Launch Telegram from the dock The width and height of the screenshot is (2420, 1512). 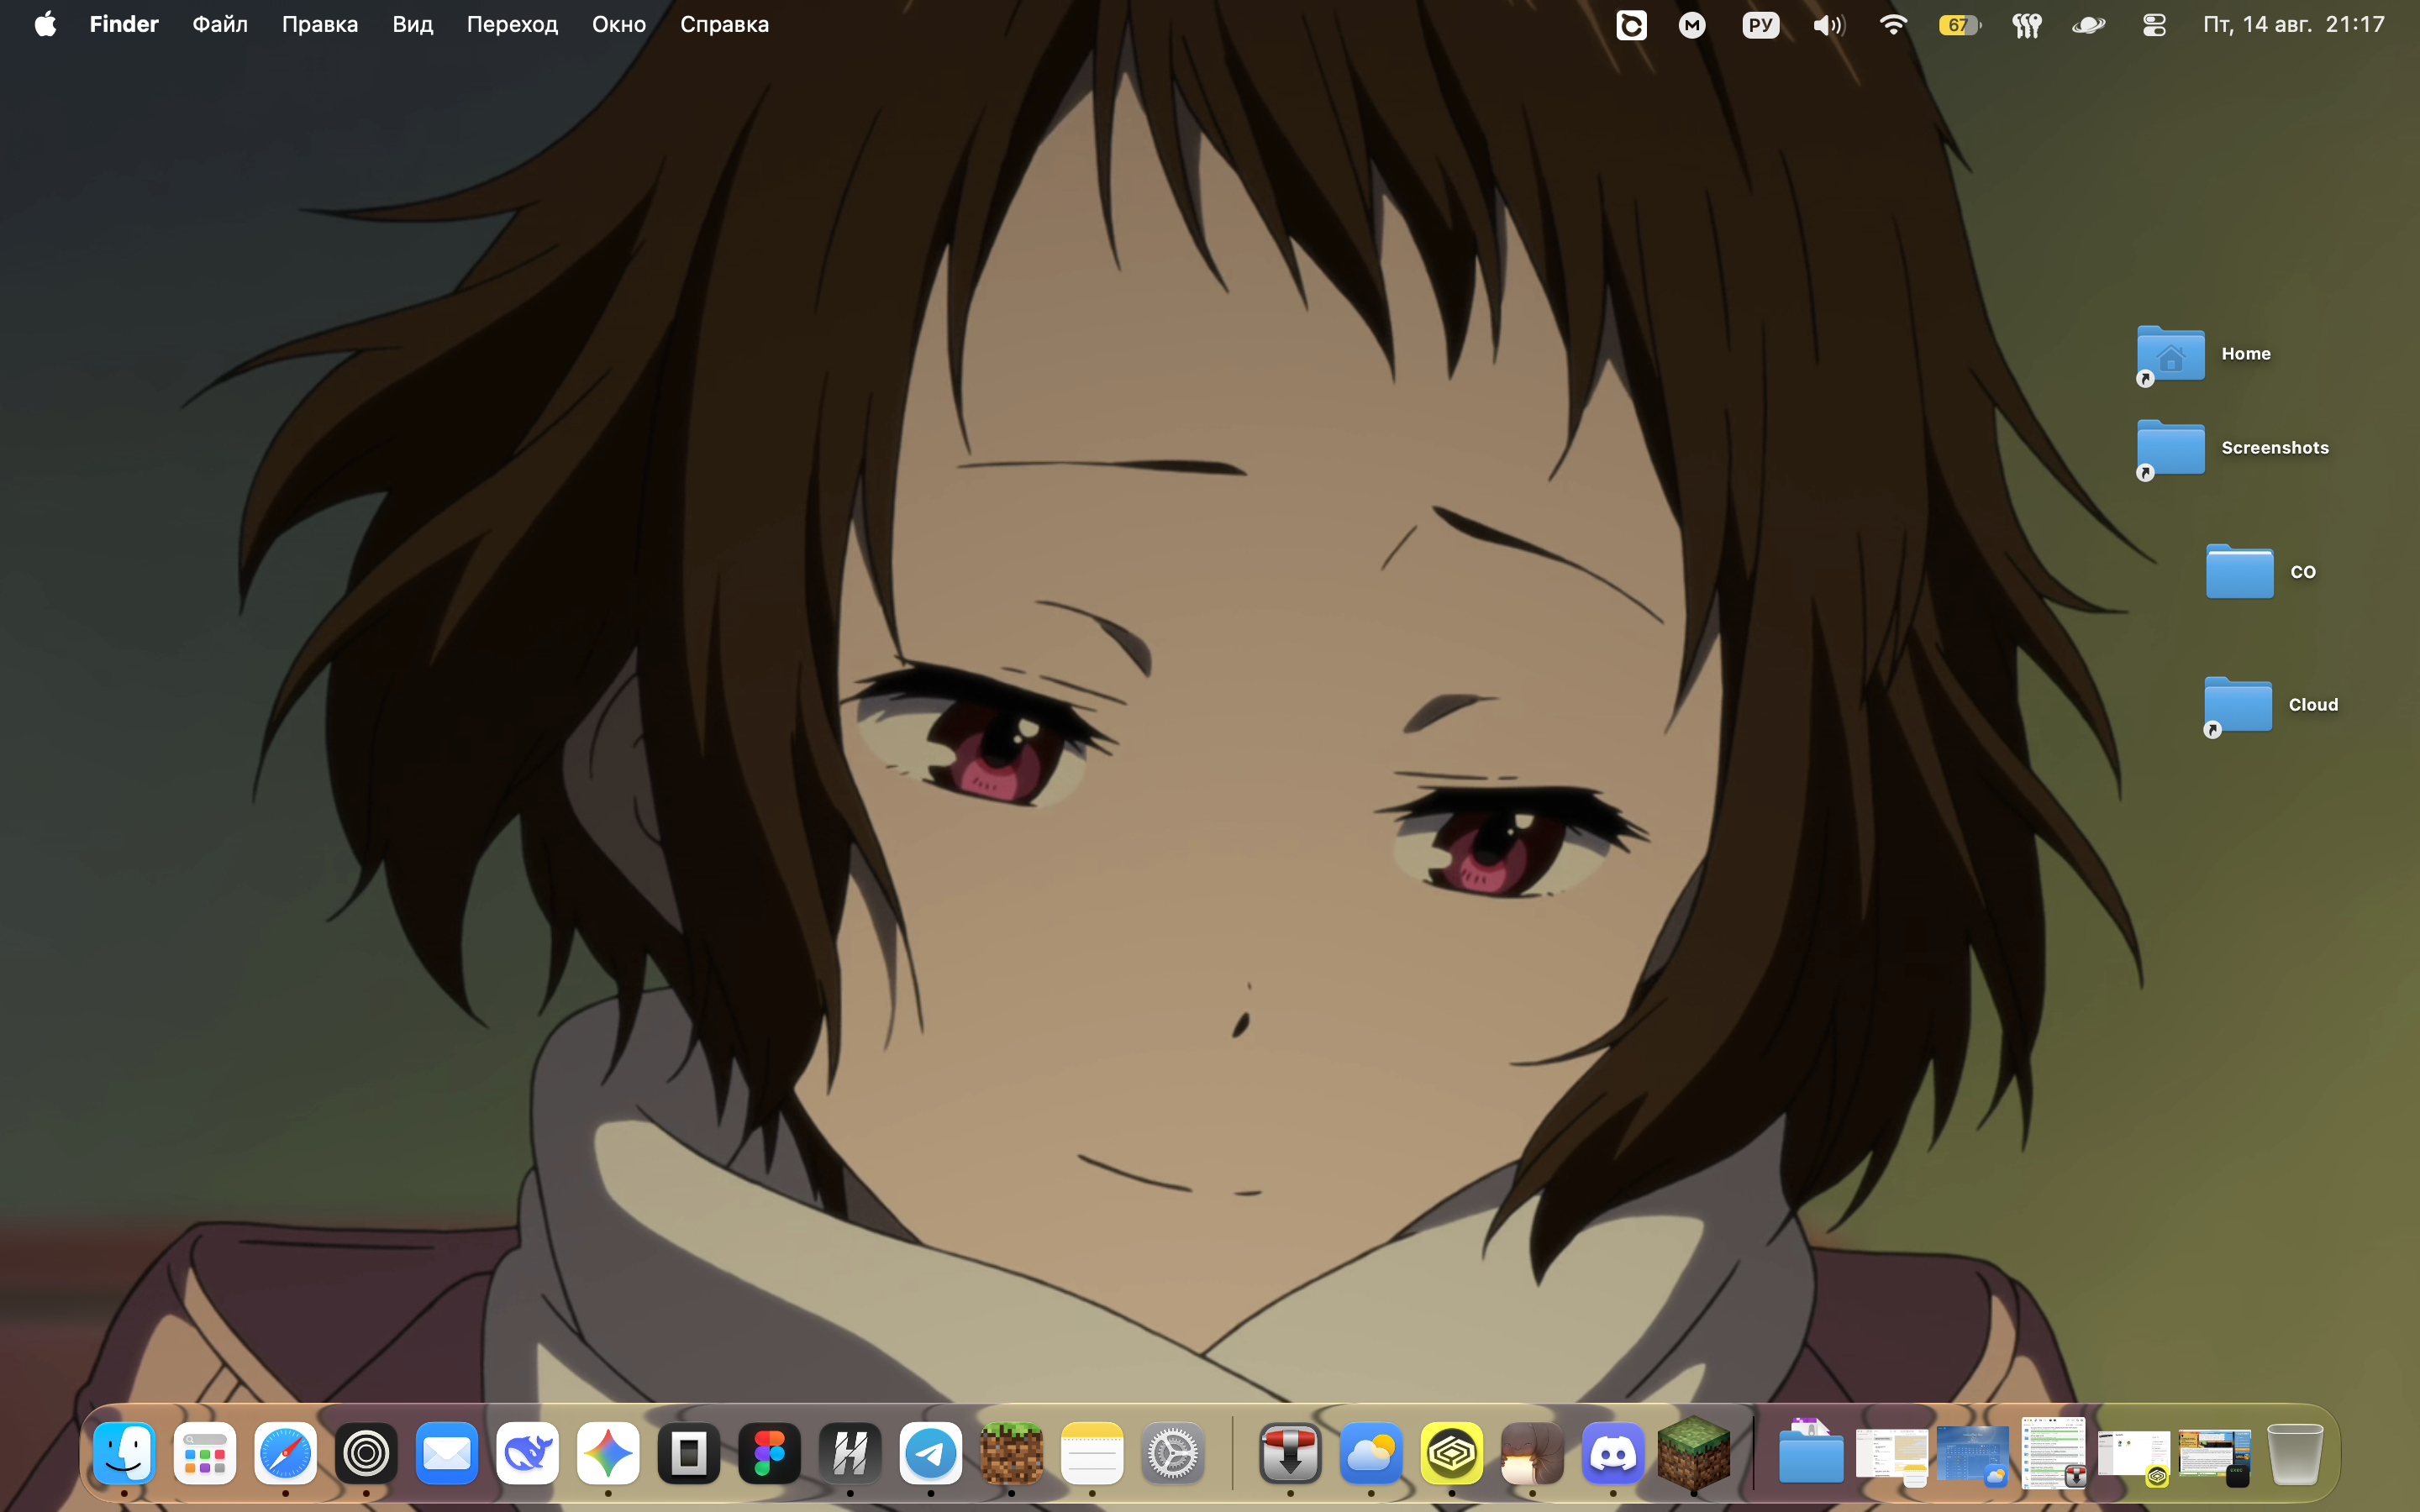tap(931, 1453)
